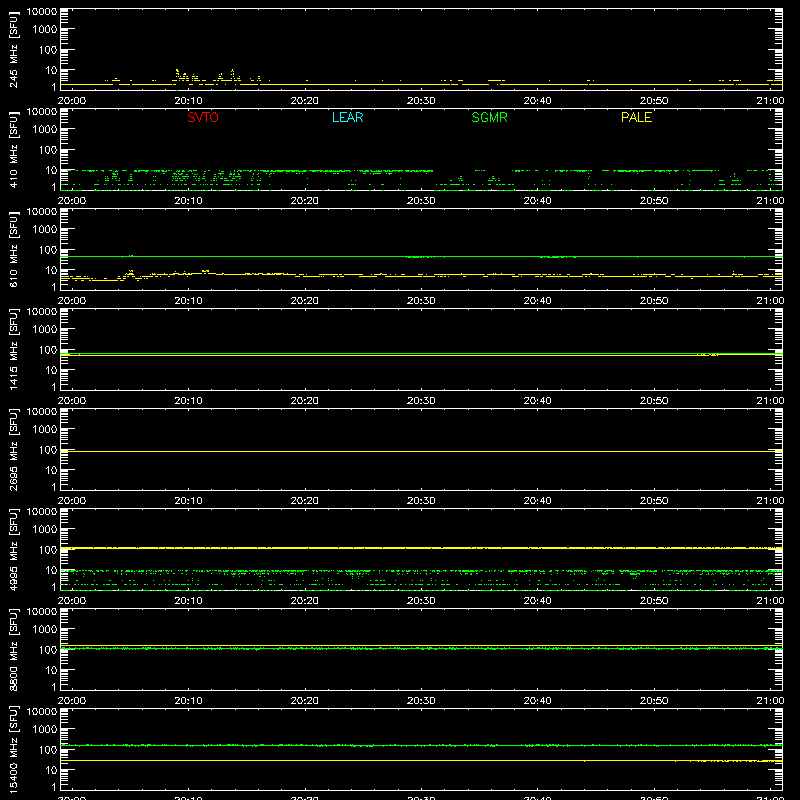Click the 10000 tick on 8800 MHz axis
Viewport: 800px width, 800px height.
pos(42,612)
